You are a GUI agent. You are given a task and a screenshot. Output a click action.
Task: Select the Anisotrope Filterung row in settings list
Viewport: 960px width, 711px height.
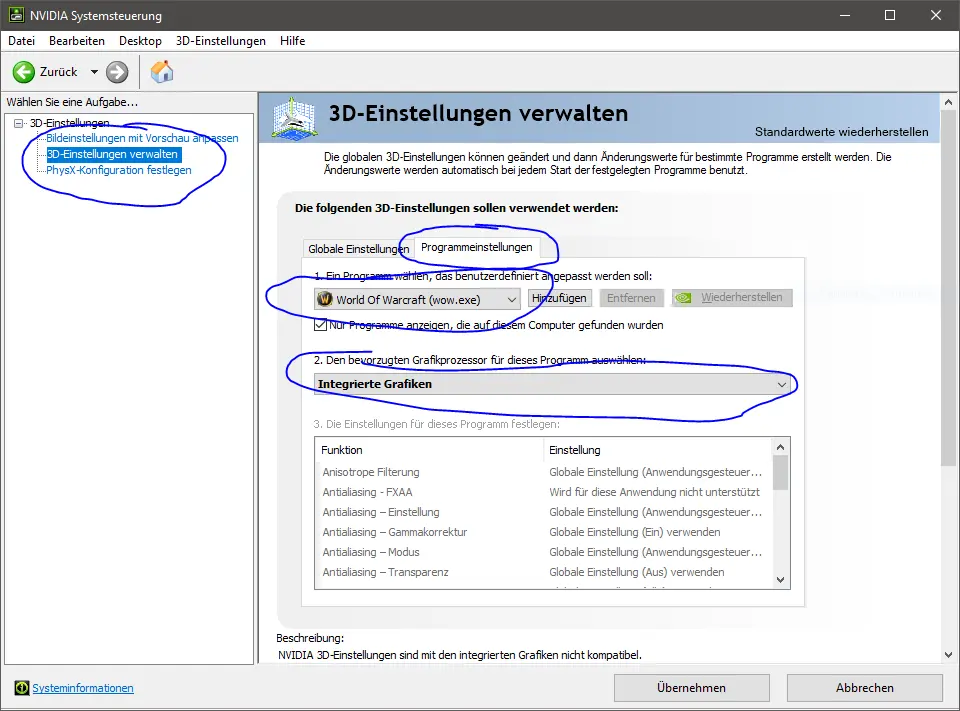371,472
